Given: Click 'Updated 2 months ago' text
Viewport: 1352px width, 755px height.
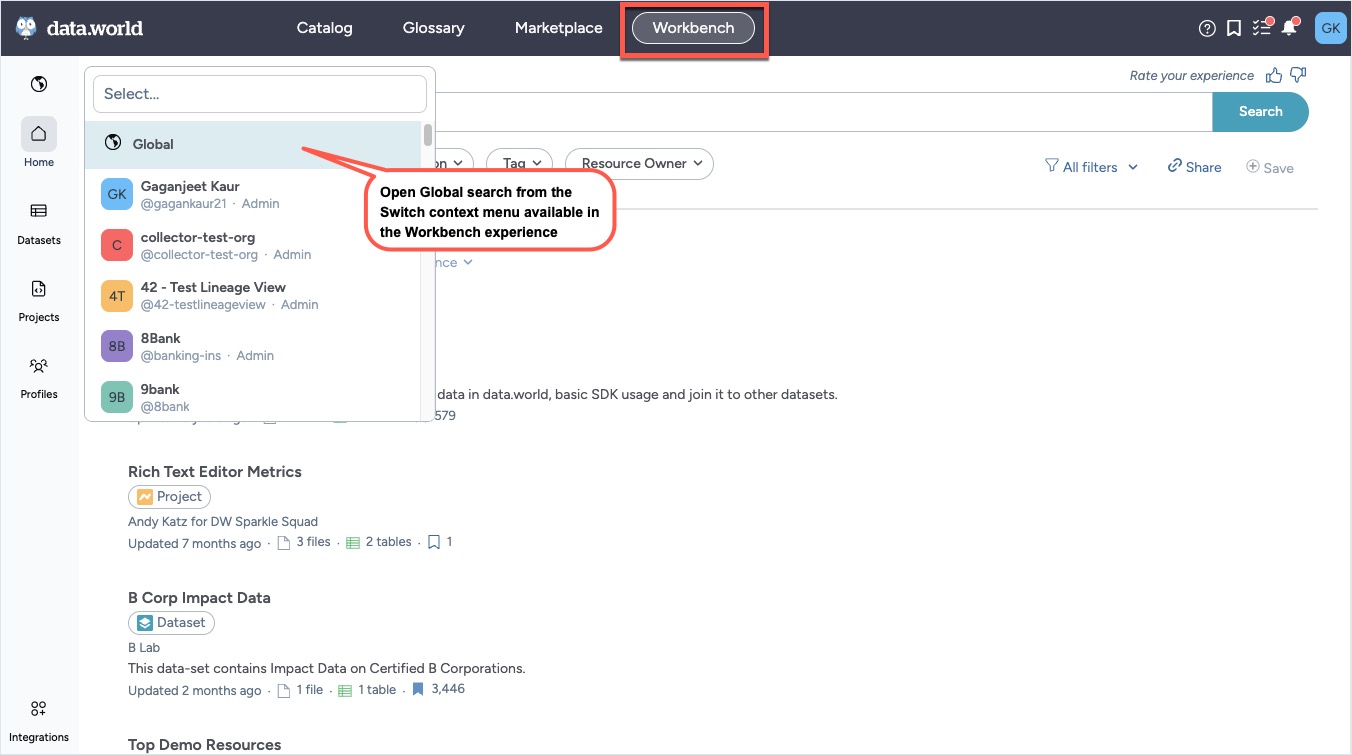Looking at the screenshot, I should coord(194,690).
